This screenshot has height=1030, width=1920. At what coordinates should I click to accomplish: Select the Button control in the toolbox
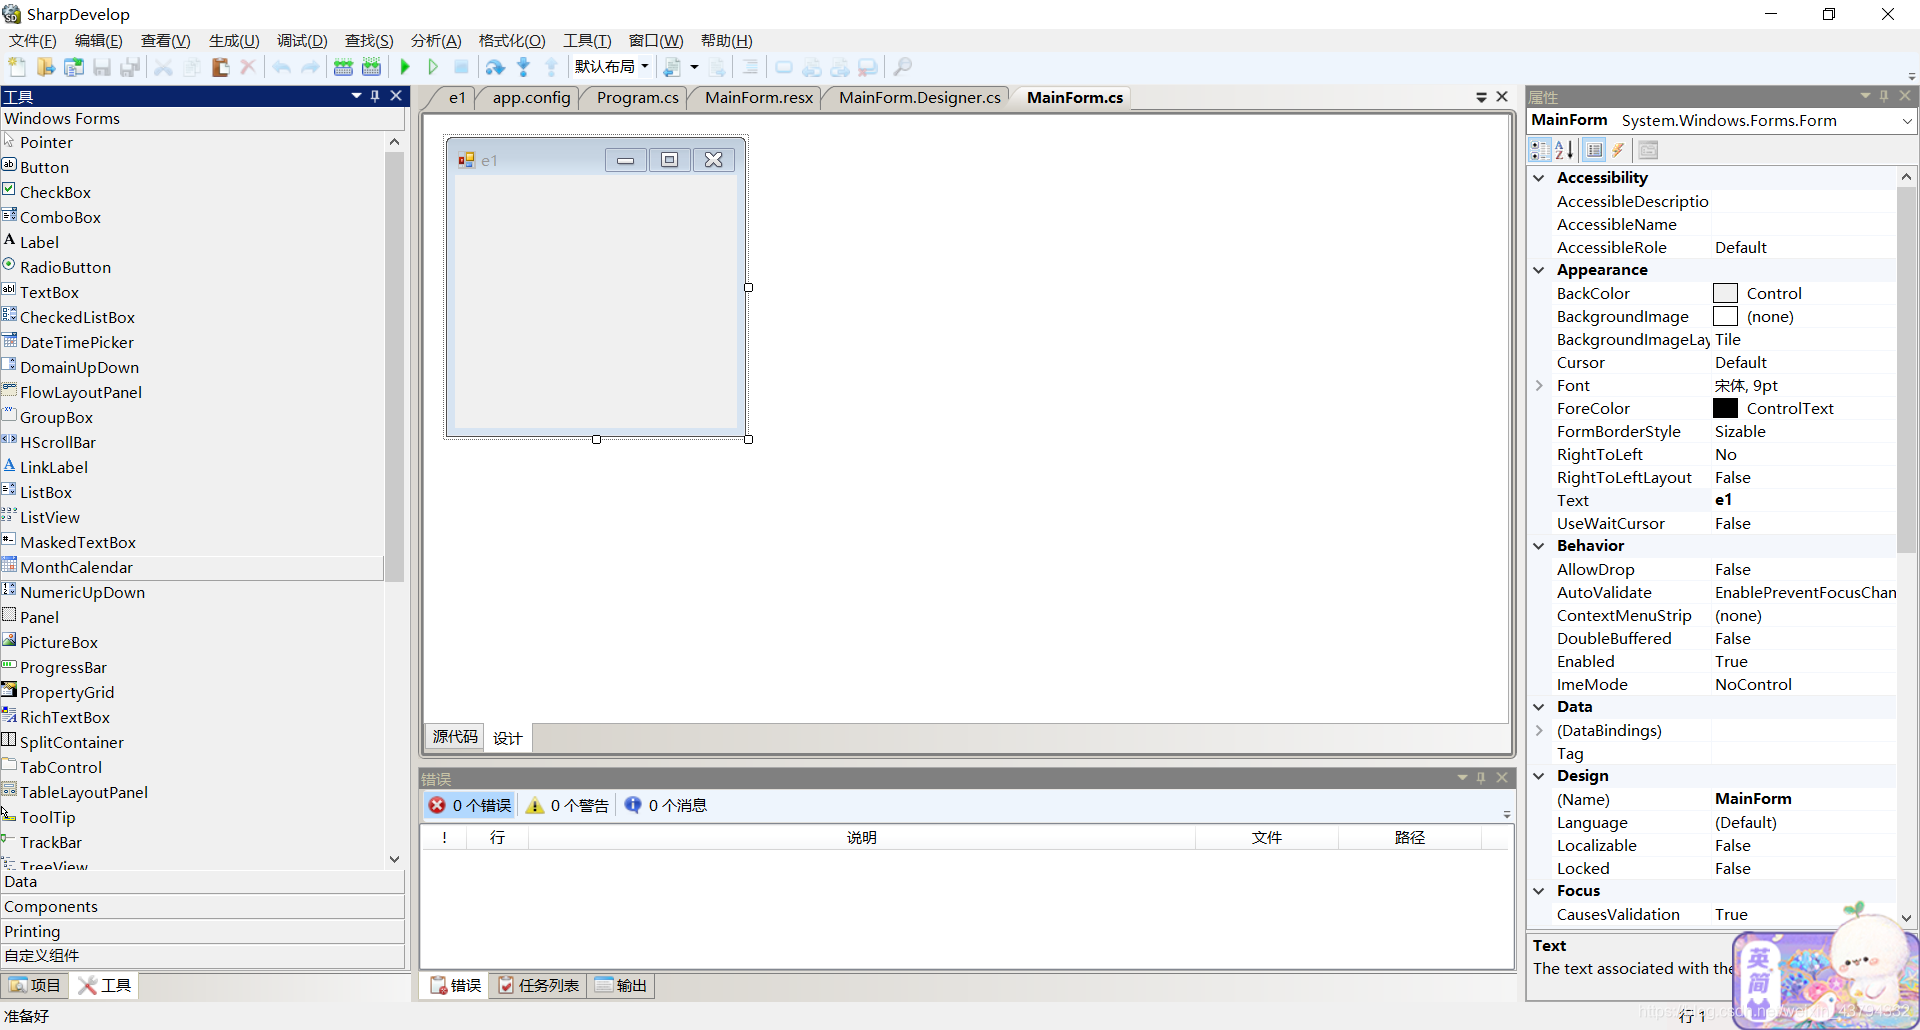[44, 167]
